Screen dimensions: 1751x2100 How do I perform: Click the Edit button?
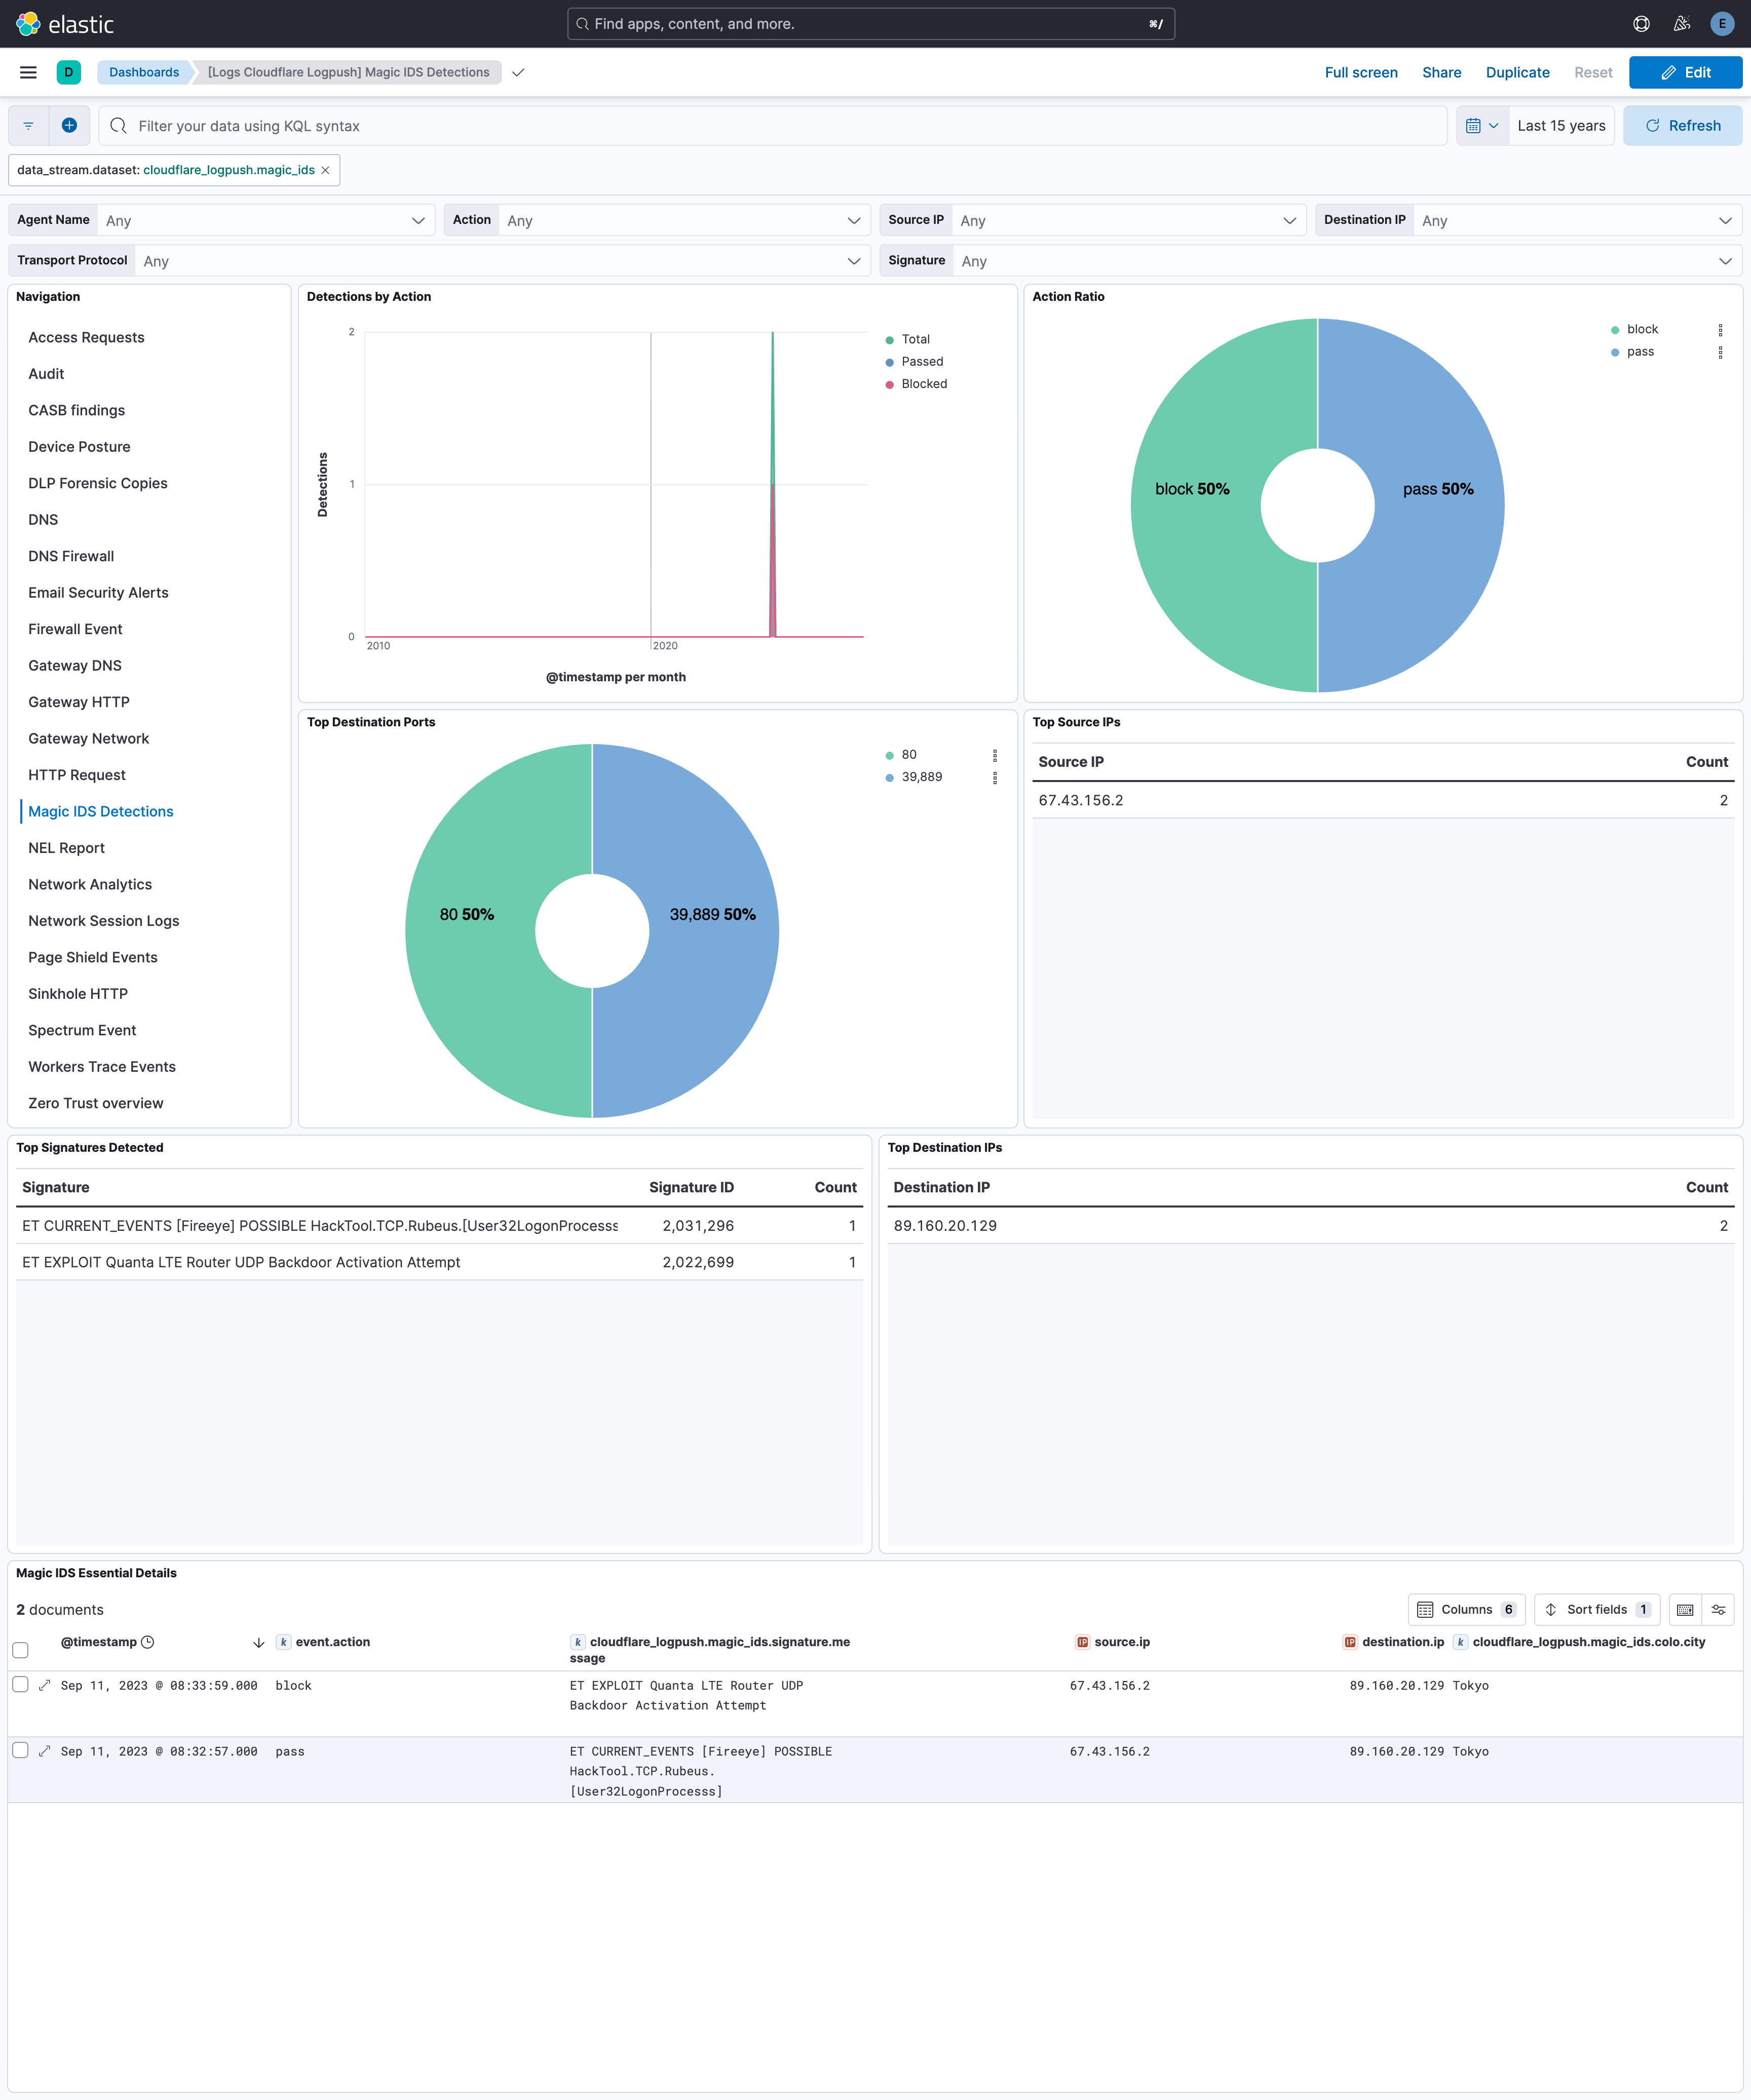tap(1685, 72)
